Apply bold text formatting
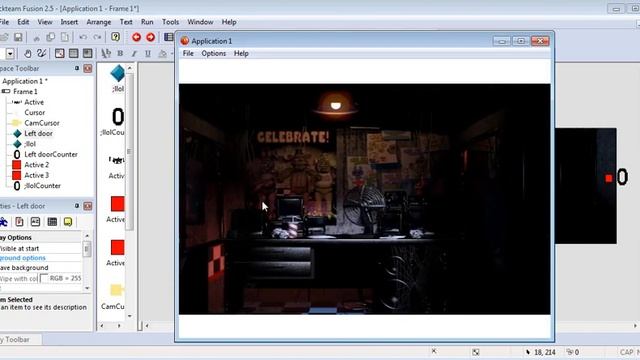Viewport: 640px width, 360px height. click(120, 53)
